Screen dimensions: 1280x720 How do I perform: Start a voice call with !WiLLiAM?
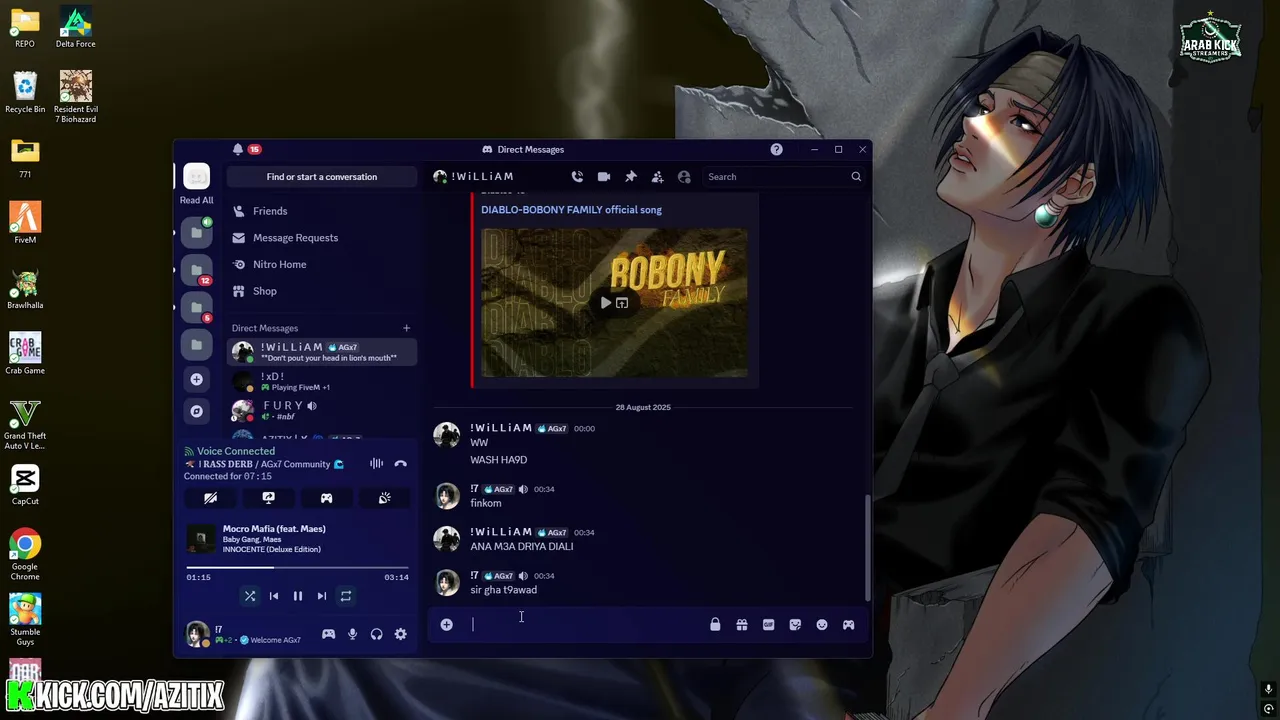click(x=577, y=177)
